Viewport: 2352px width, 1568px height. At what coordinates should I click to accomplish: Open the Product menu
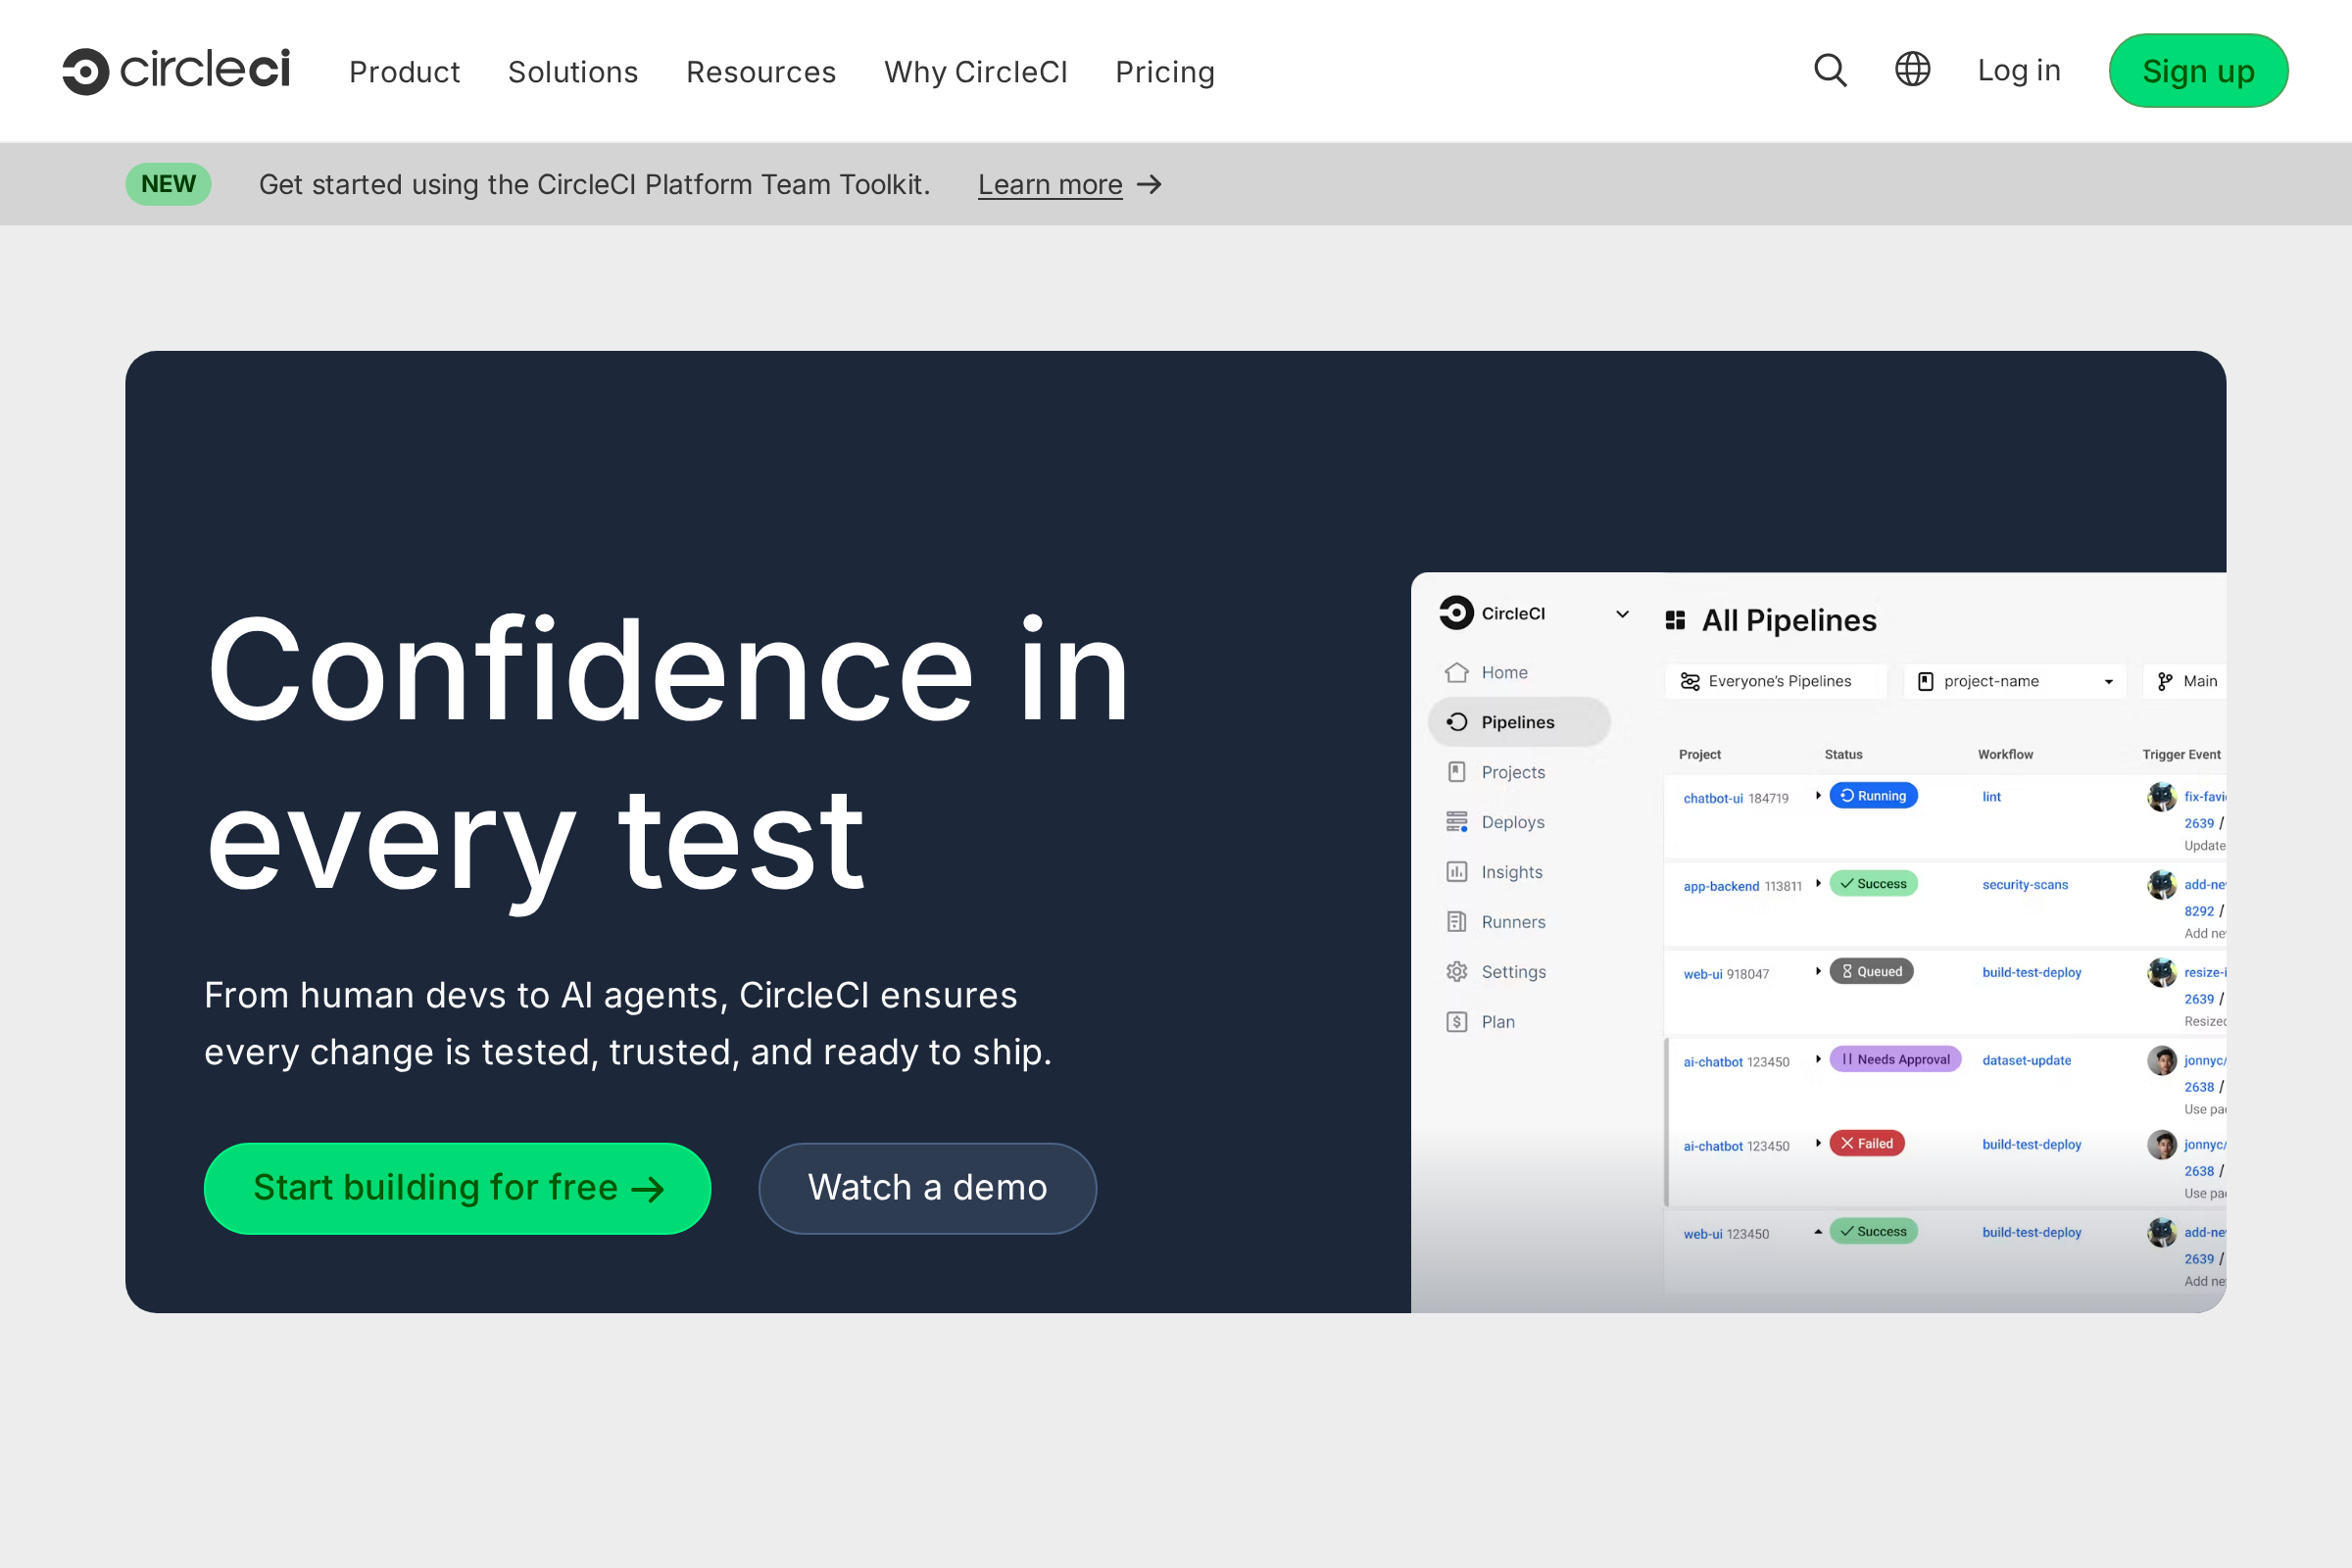pos(404,71)
